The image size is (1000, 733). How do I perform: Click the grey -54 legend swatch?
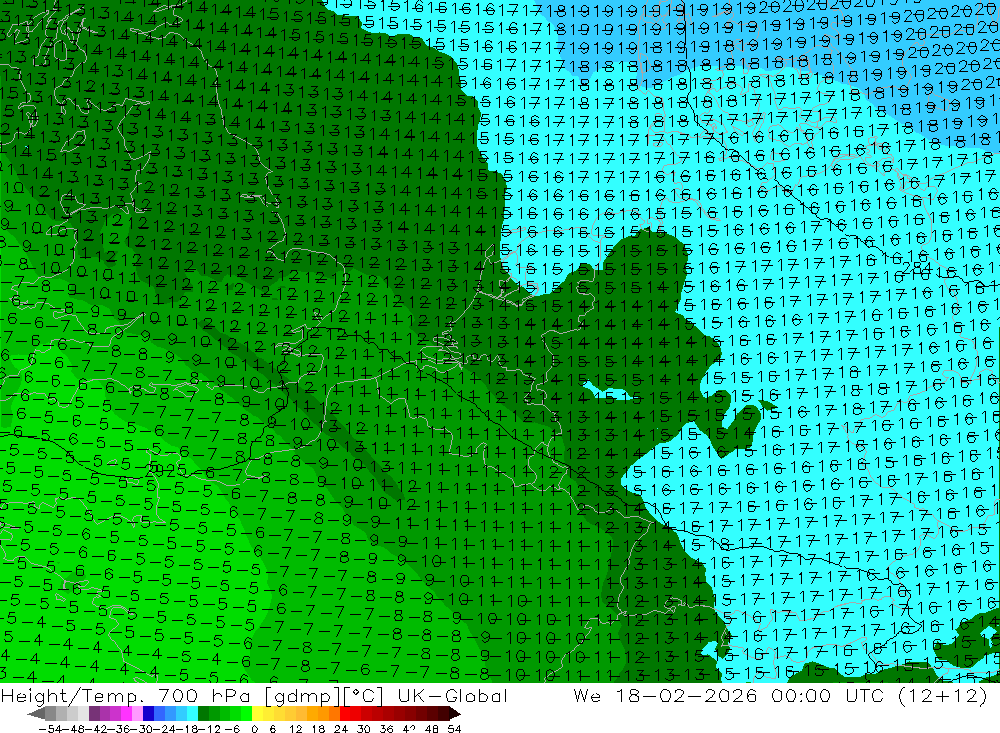pyautogui.click(x=50, y=713)
